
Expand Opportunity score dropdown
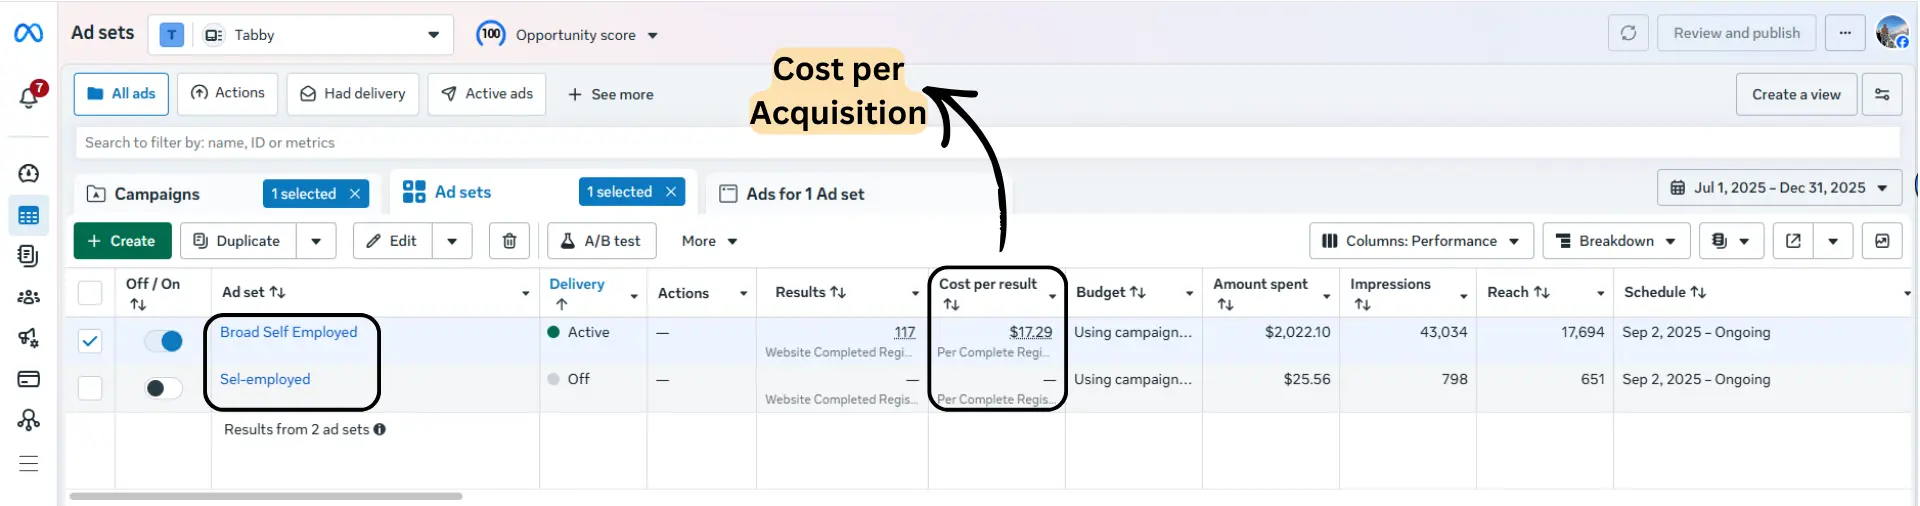653,35
